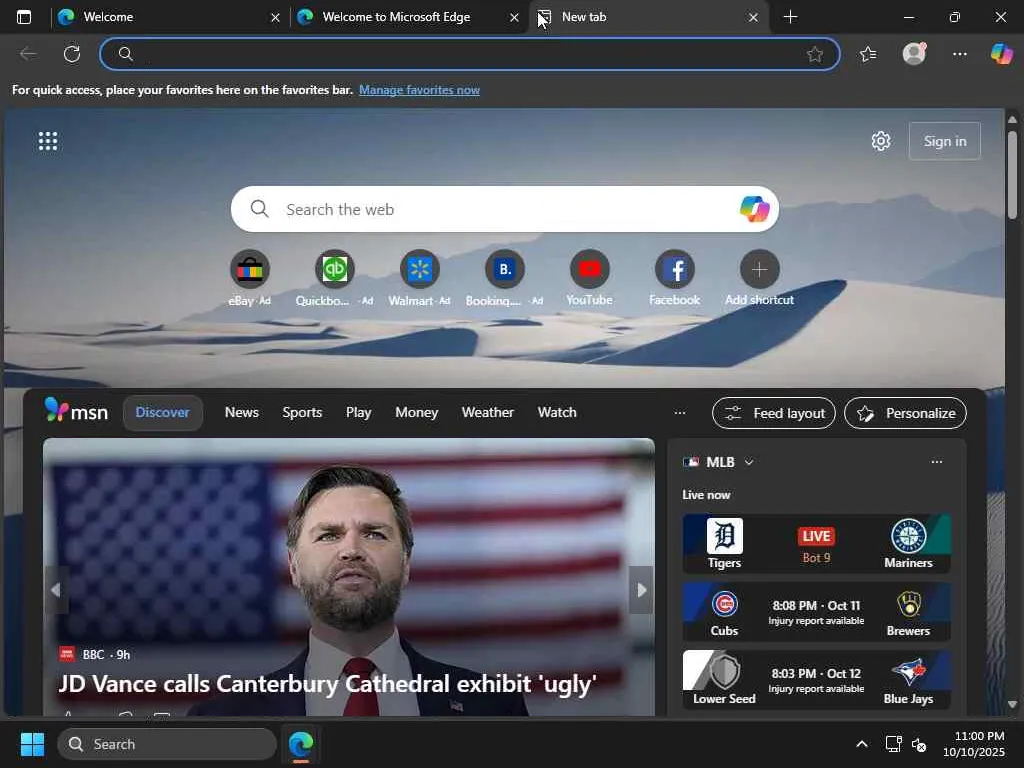
Task: Show more msn feed categories
Action: pos(679,413)
